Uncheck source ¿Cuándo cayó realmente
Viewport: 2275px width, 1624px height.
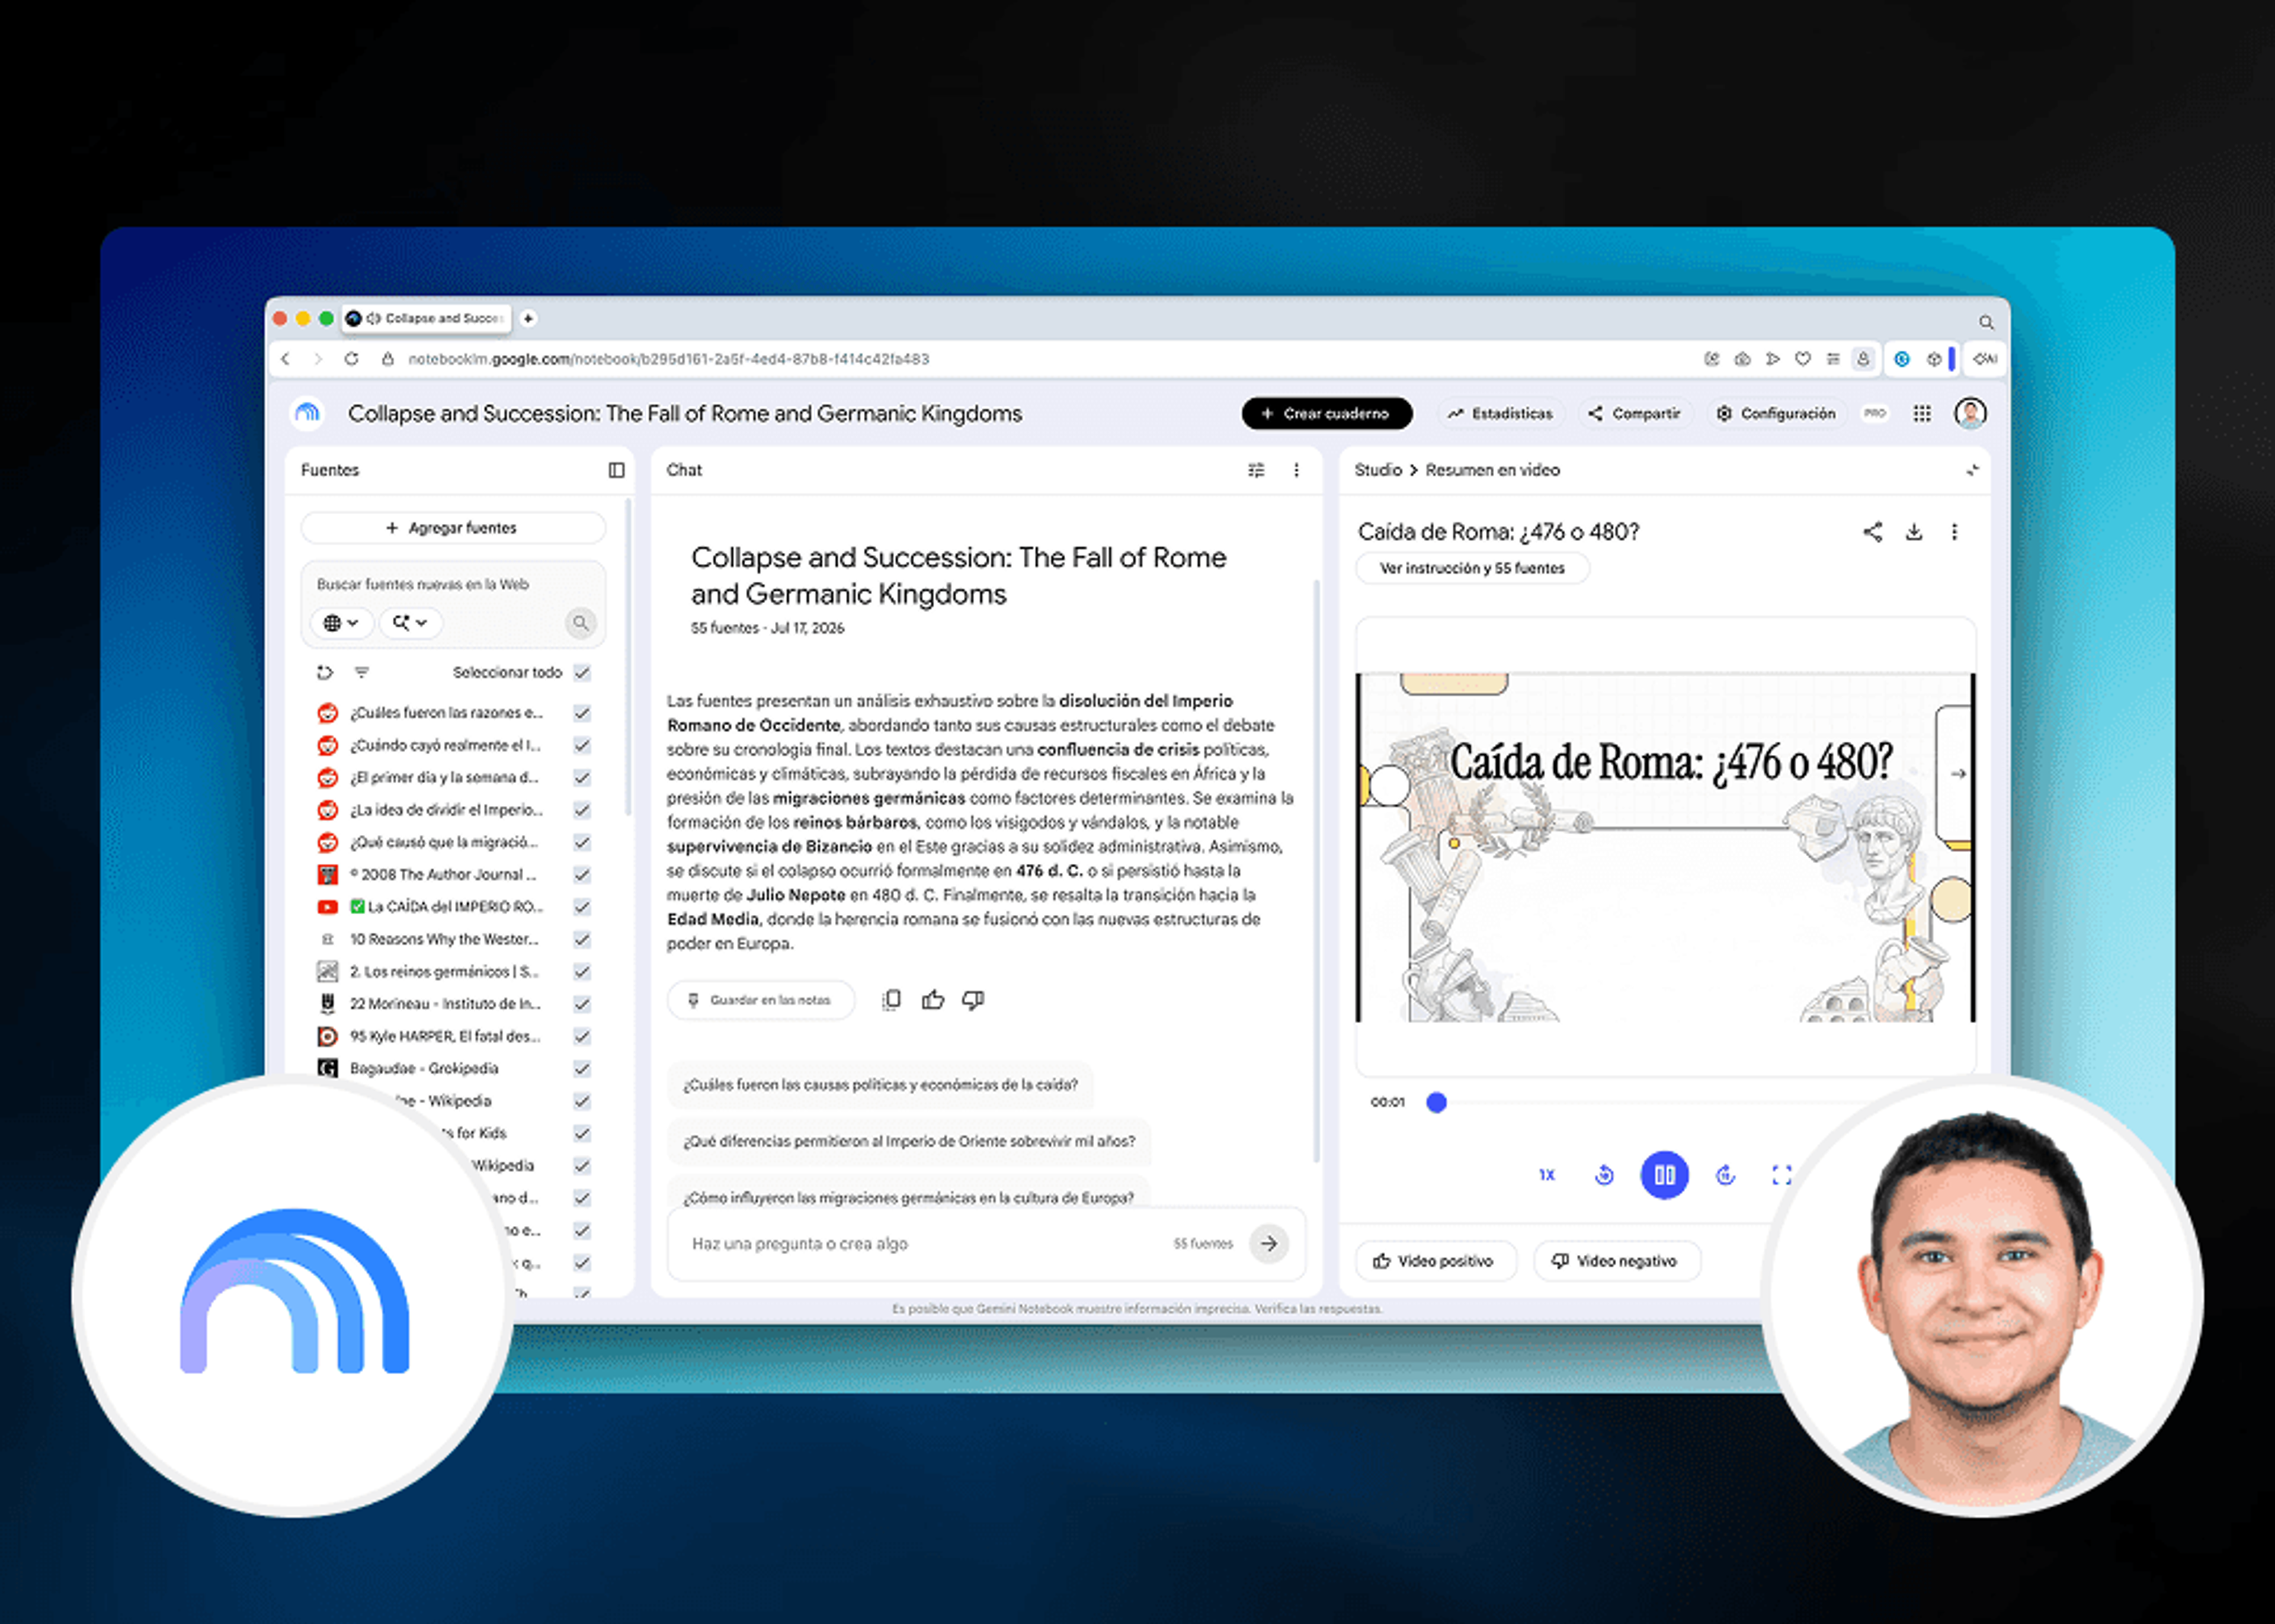(x=583, y=746)
